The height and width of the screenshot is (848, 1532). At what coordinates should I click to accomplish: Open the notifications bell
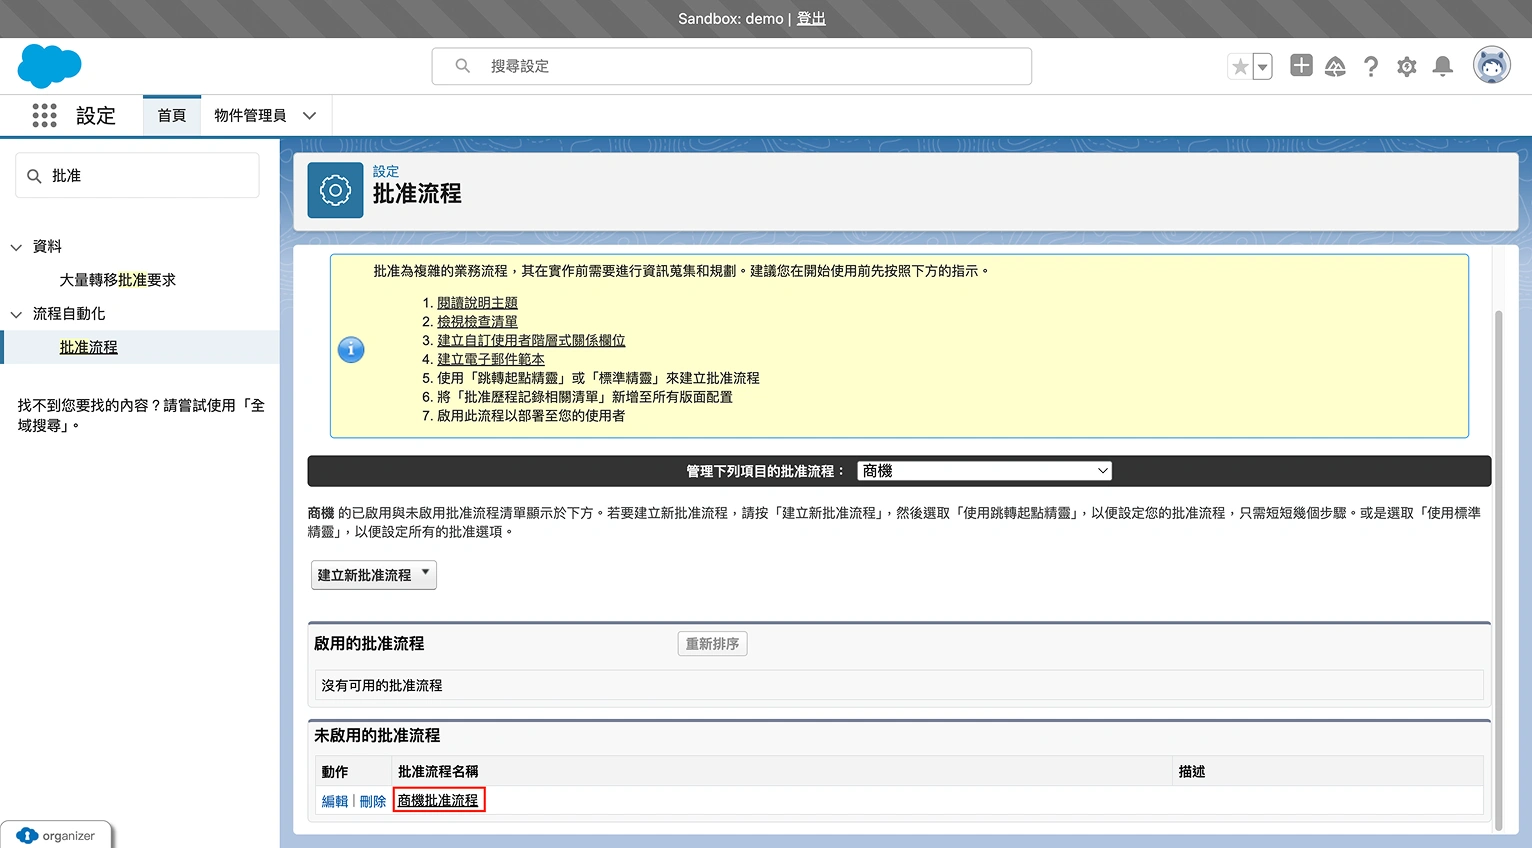(1442, 67)
